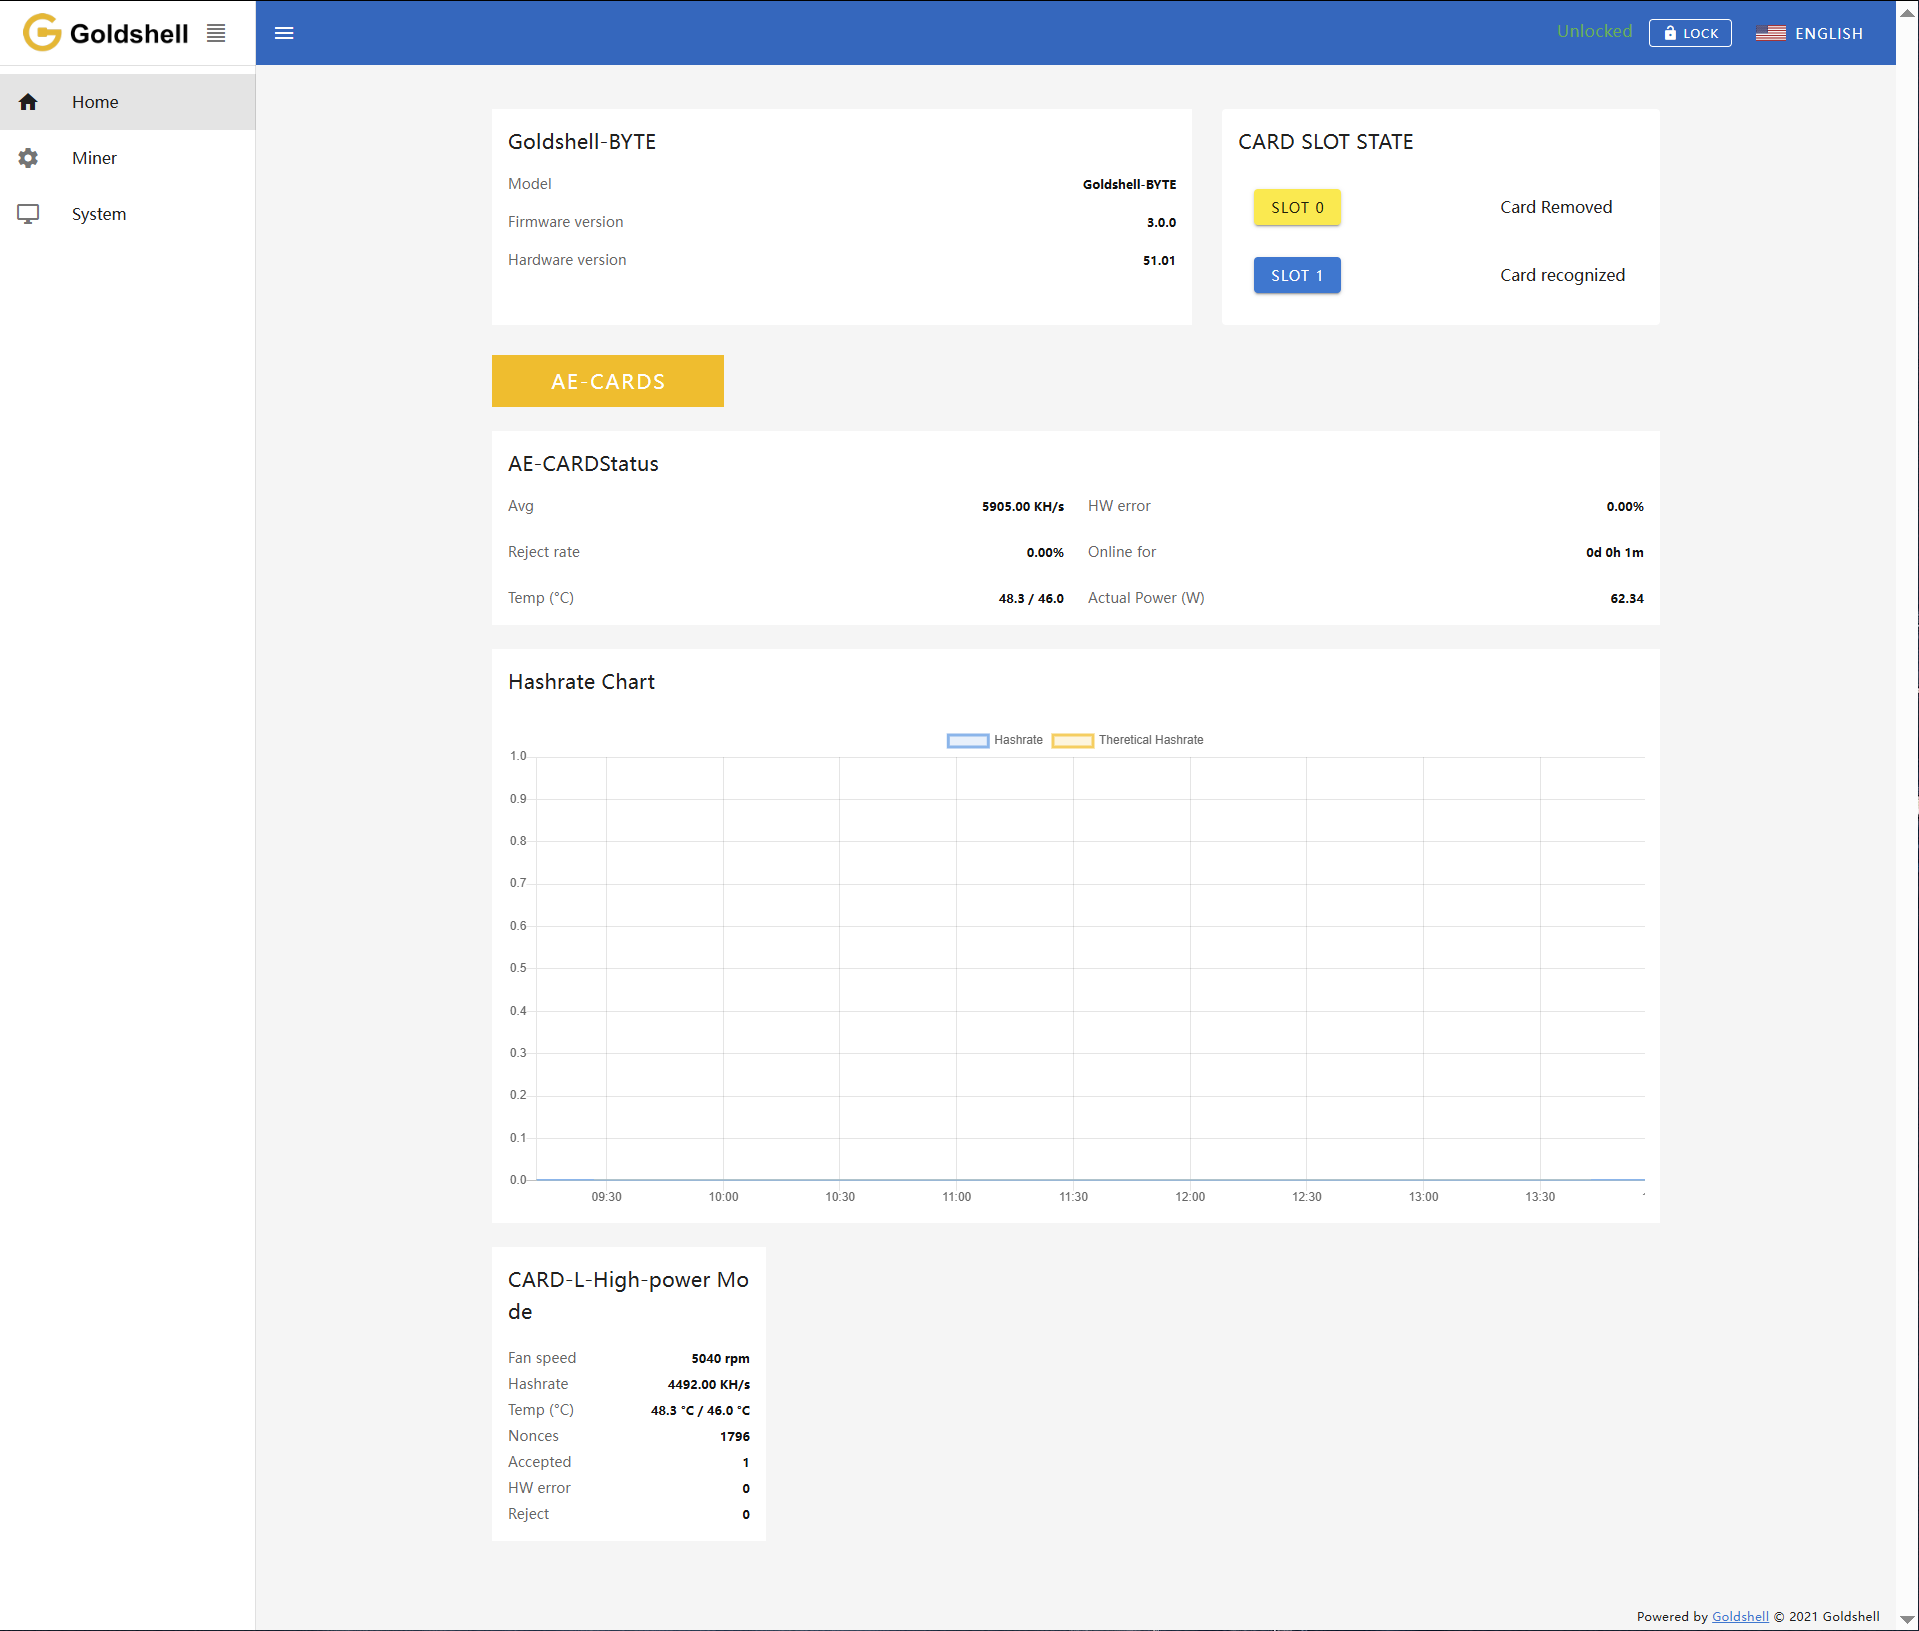Click the Nonces value 1796
Image resolution: width=1919 pixels, height=1631 pixels.
[x=734, y=1437]
